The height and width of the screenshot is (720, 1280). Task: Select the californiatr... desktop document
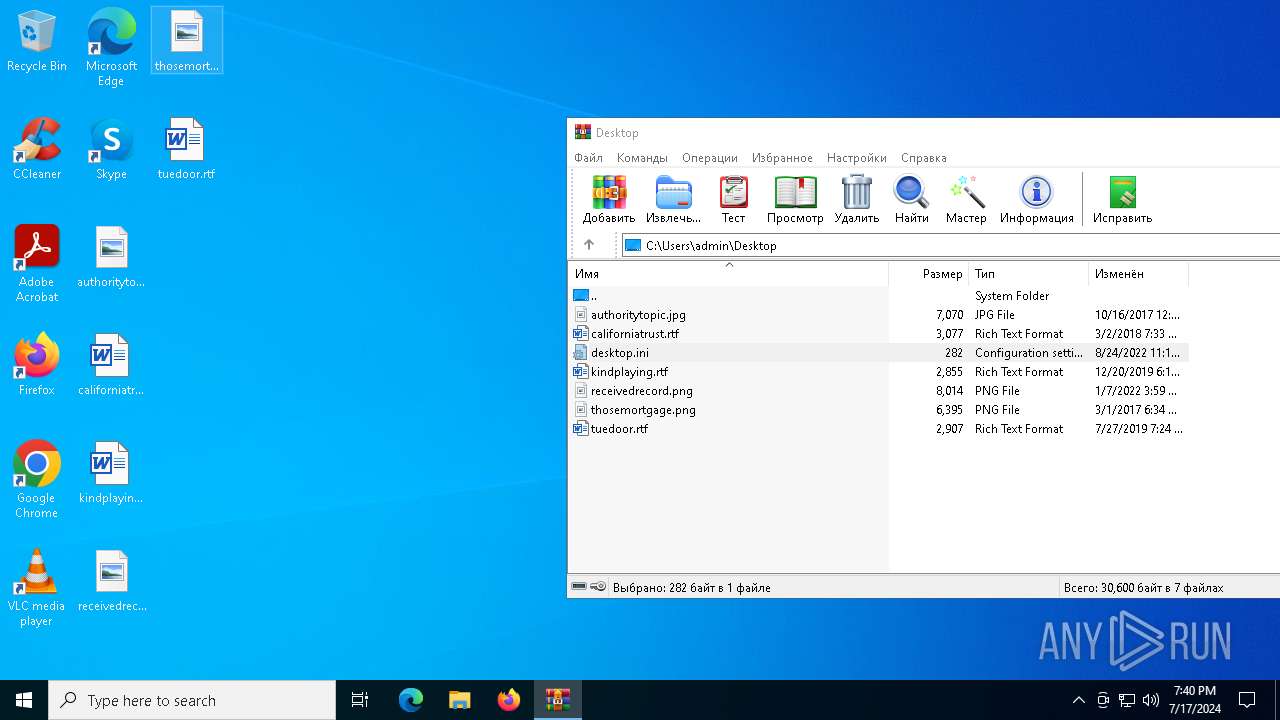click(x=111, y=365)
